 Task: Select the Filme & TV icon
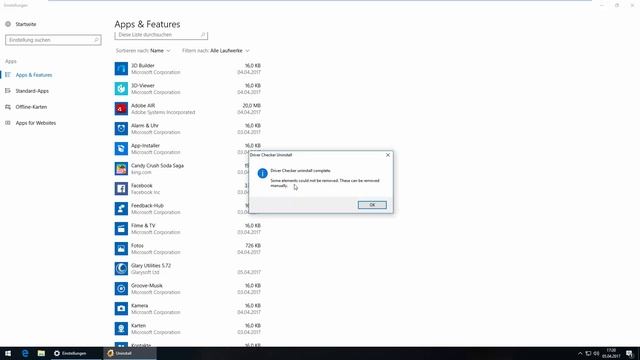tap(121, 229)
